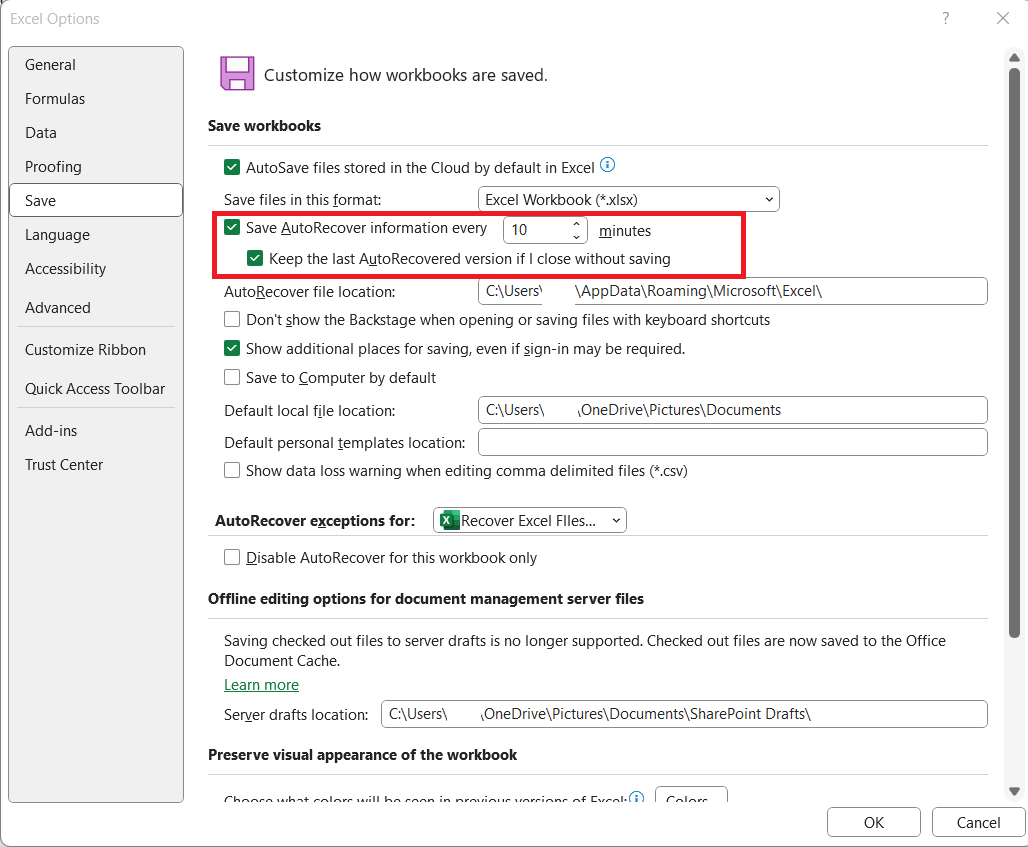Select the Add-ins category
Screen dimensions: 1028x847
click(x=96, y=431)
